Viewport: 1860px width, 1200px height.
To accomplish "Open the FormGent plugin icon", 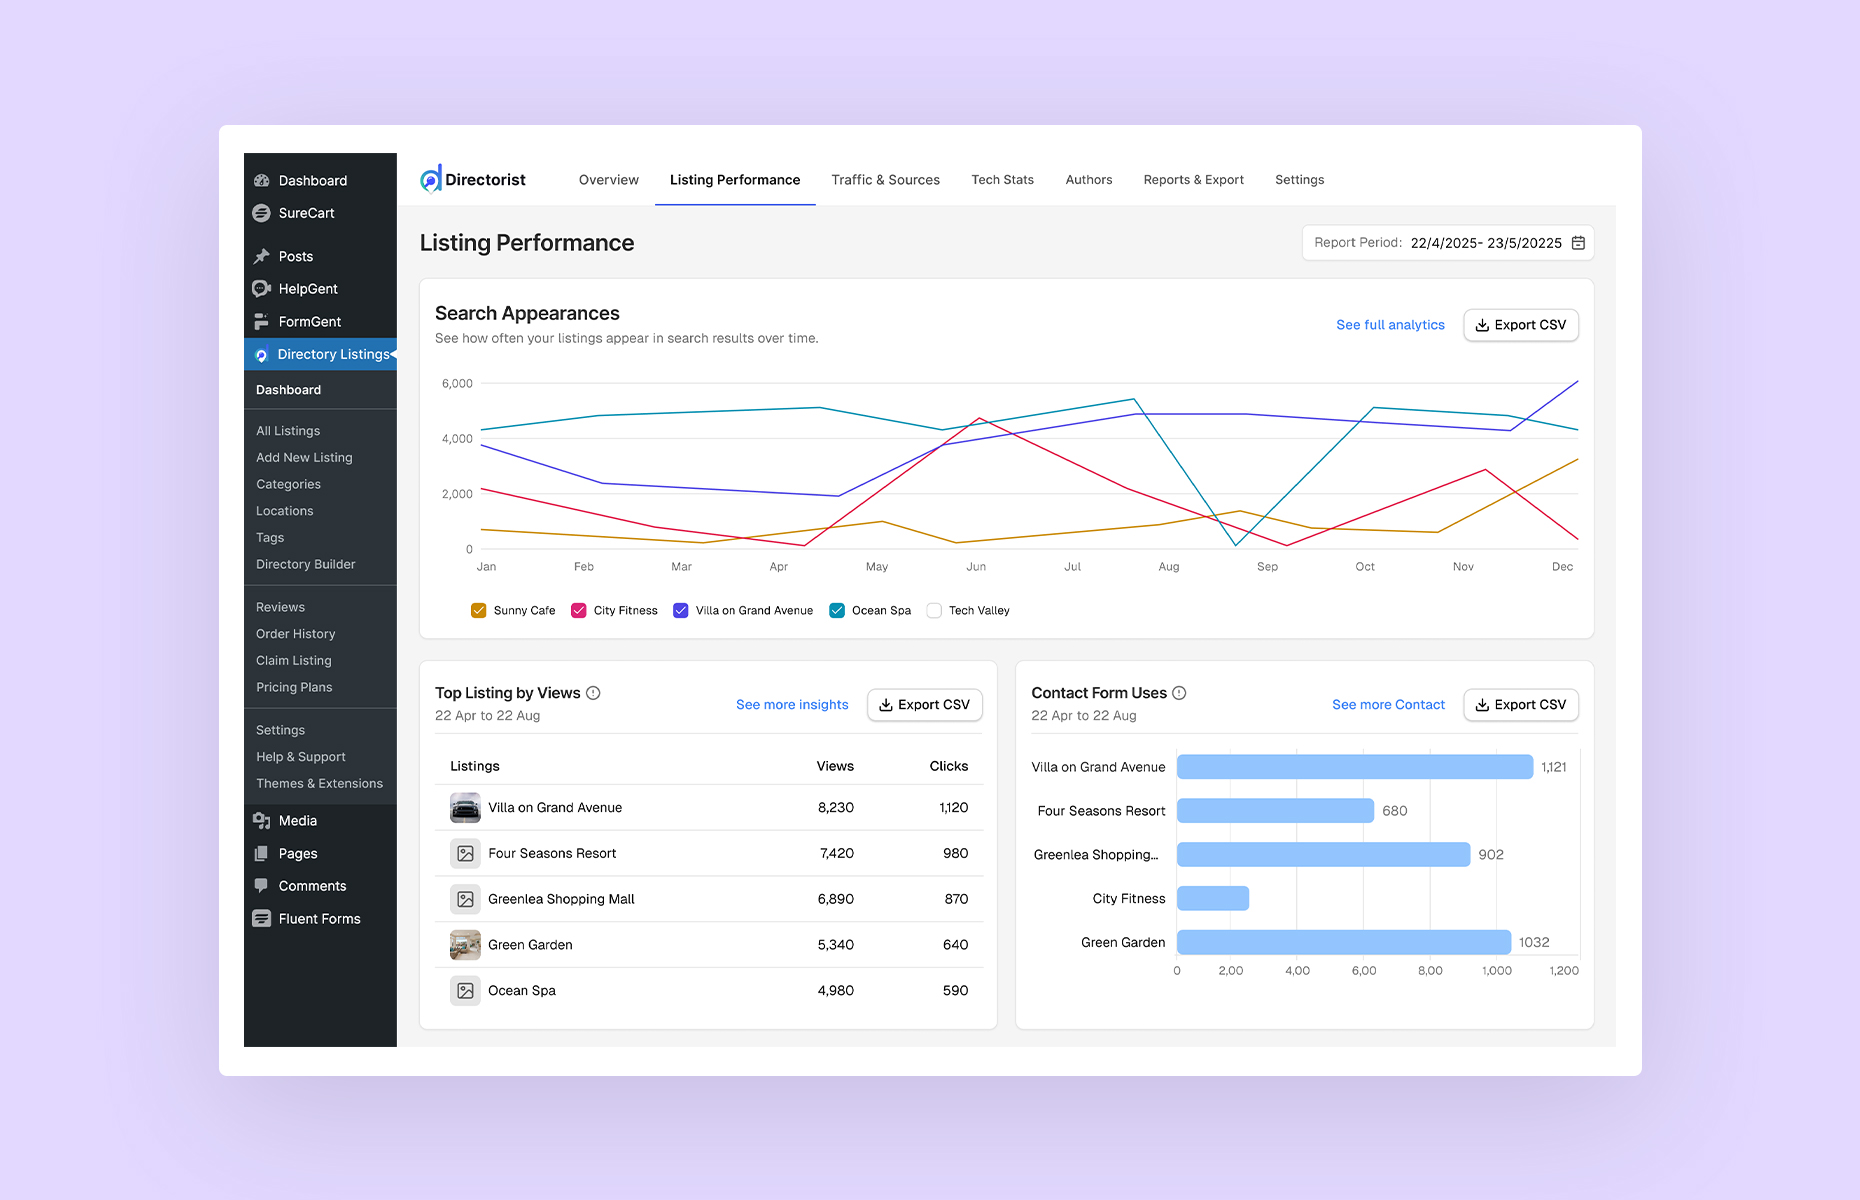I will coord(261,321).
